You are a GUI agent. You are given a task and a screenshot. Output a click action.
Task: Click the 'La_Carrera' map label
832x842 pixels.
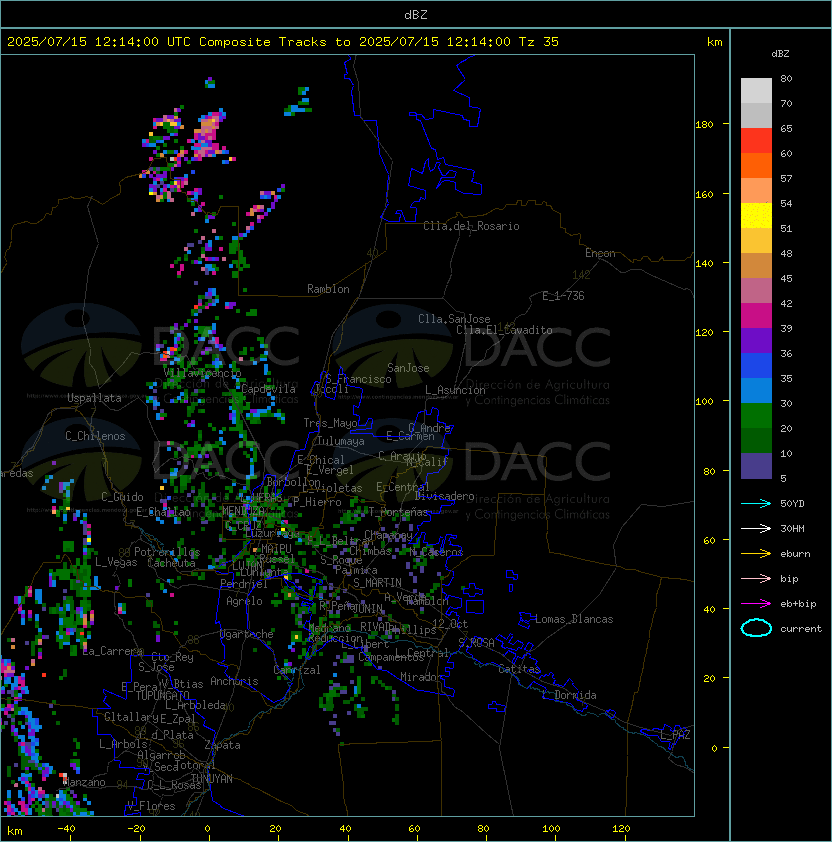[113, 651]
